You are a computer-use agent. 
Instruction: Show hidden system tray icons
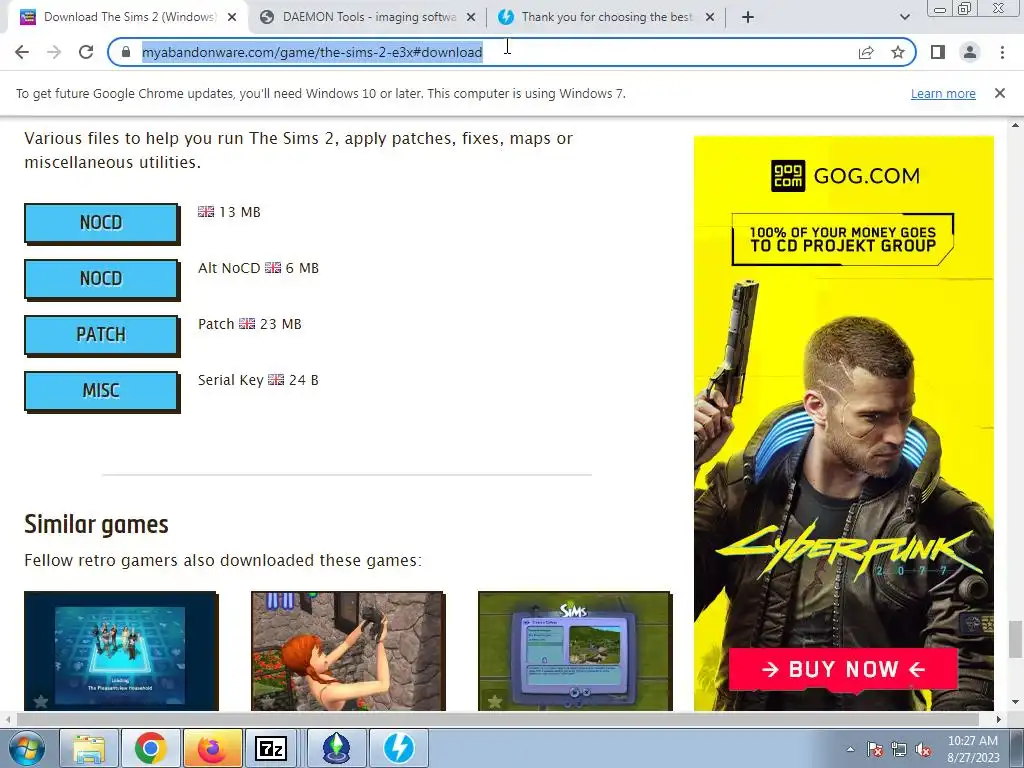coord(850,750)
